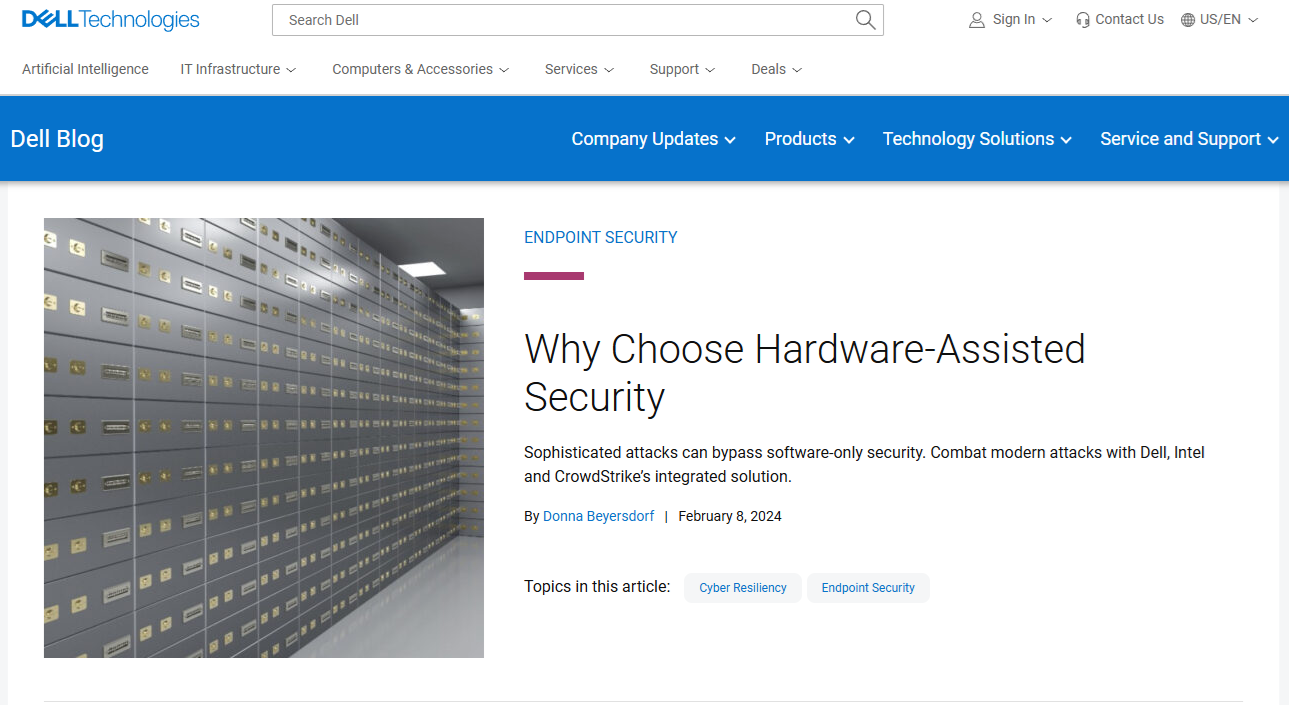Select the Endpoint Security topic tag

(868, 588)
